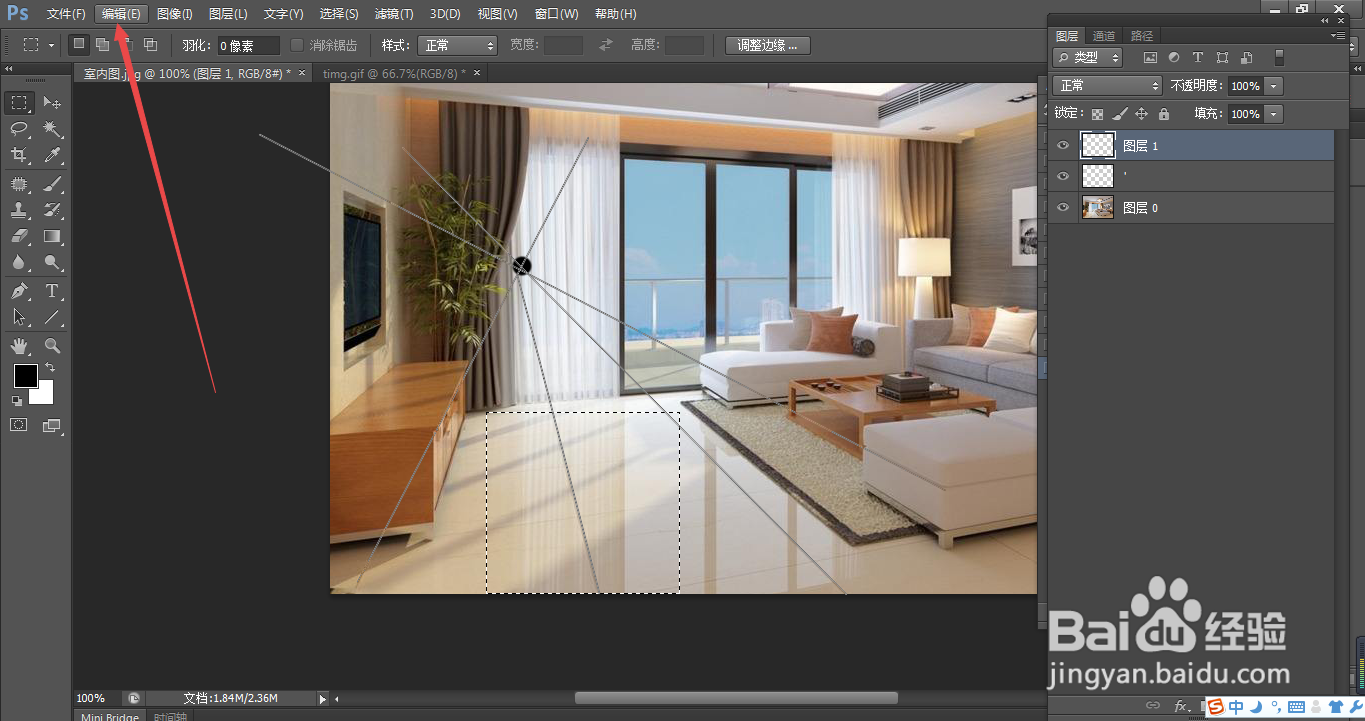Open the 不透明度 opacity slider arrow
1365x721 pixels.
(x=1274, y=86)
